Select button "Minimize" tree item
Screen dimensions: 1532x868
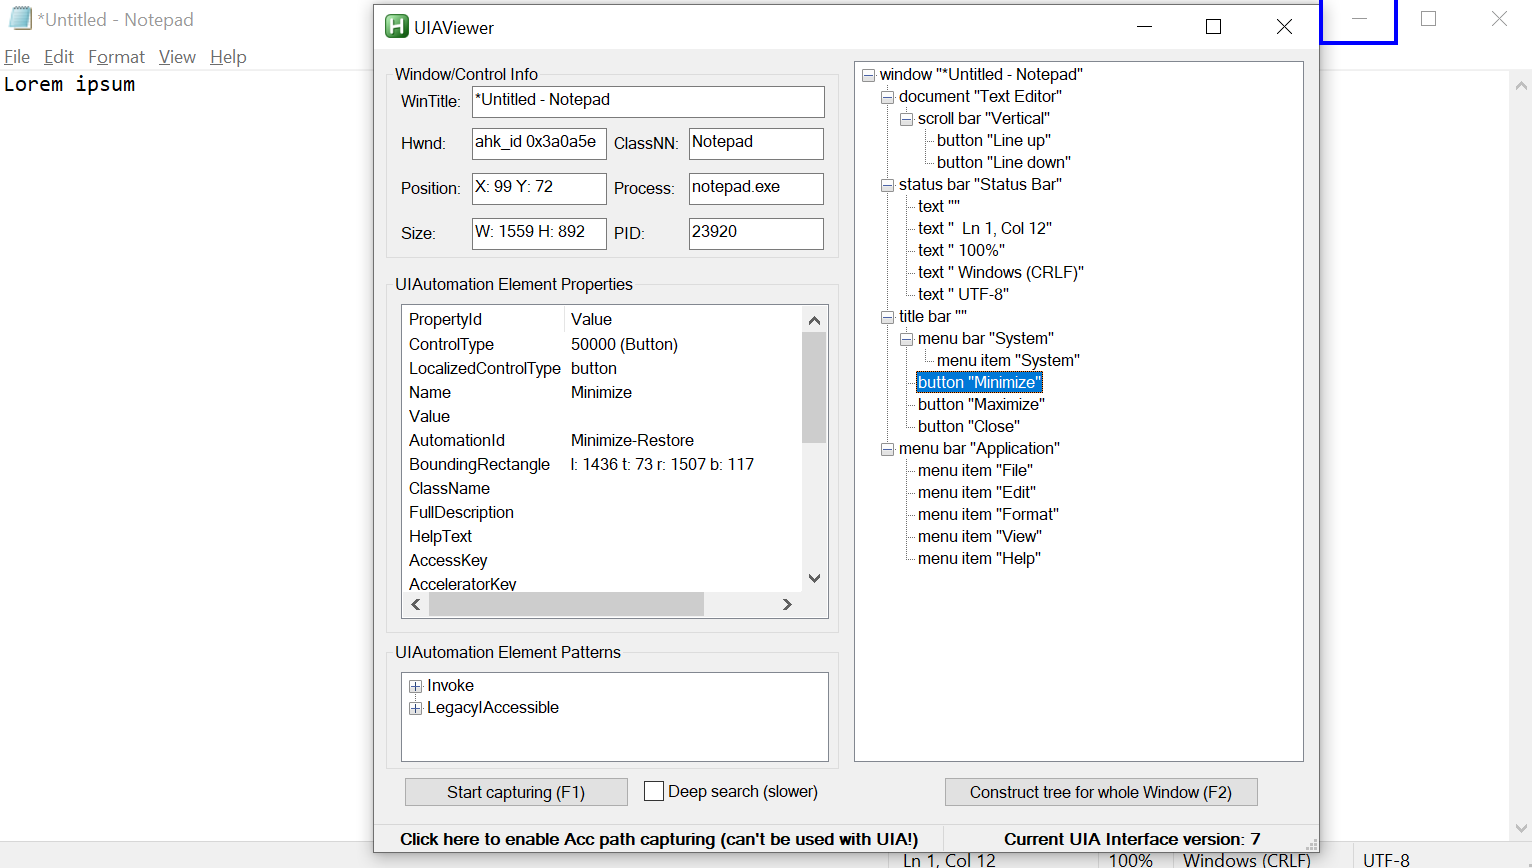coord(979,382)
